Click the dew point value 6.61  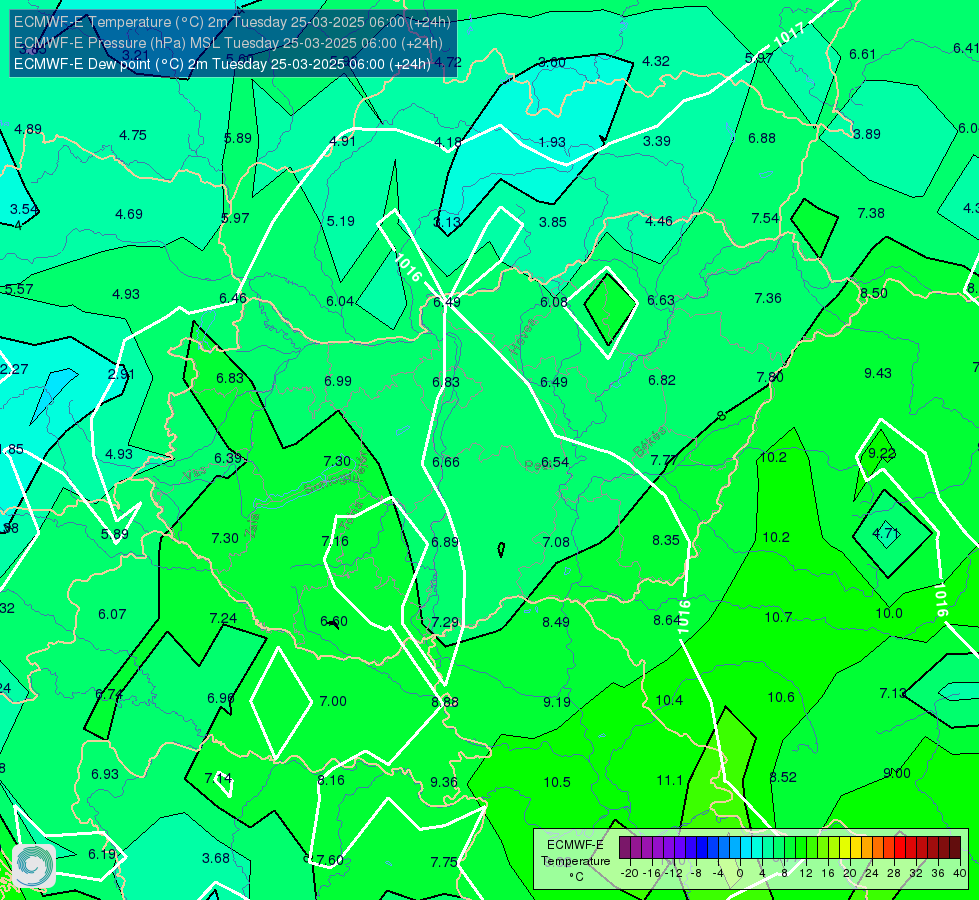[x=862, y=54]
